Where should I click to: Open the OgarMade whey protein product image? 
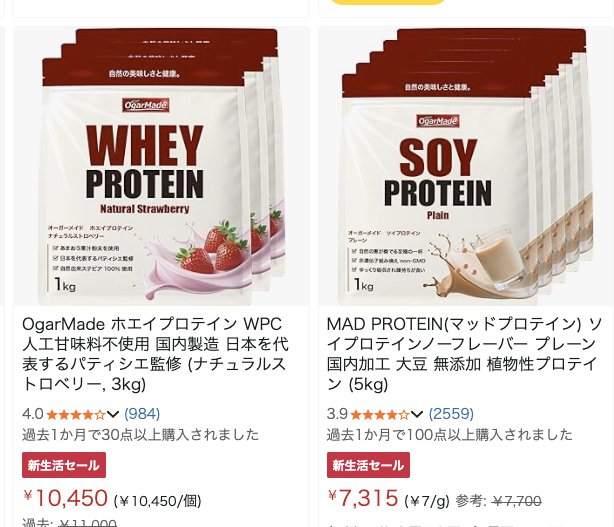coord(161,166)
